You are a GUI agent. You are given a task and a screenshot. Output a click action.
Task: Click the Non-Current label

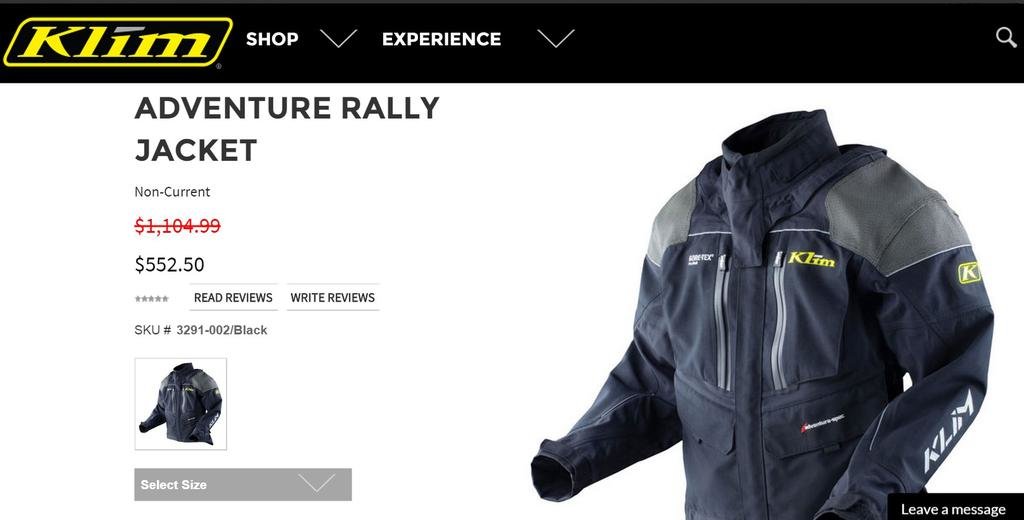[172, 192]
